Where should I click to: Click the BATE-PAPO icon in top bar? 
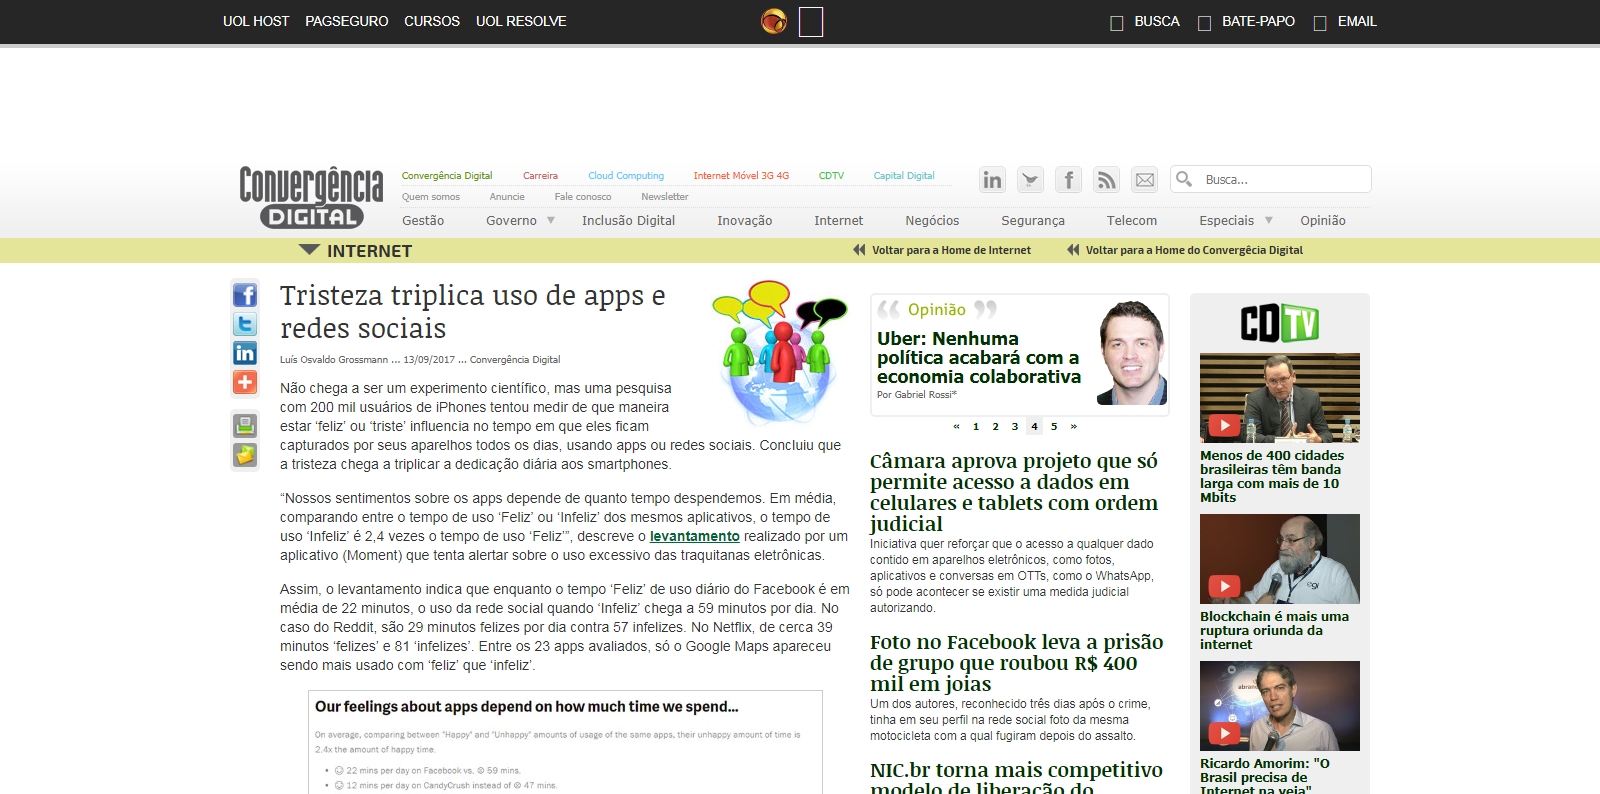1204,23
